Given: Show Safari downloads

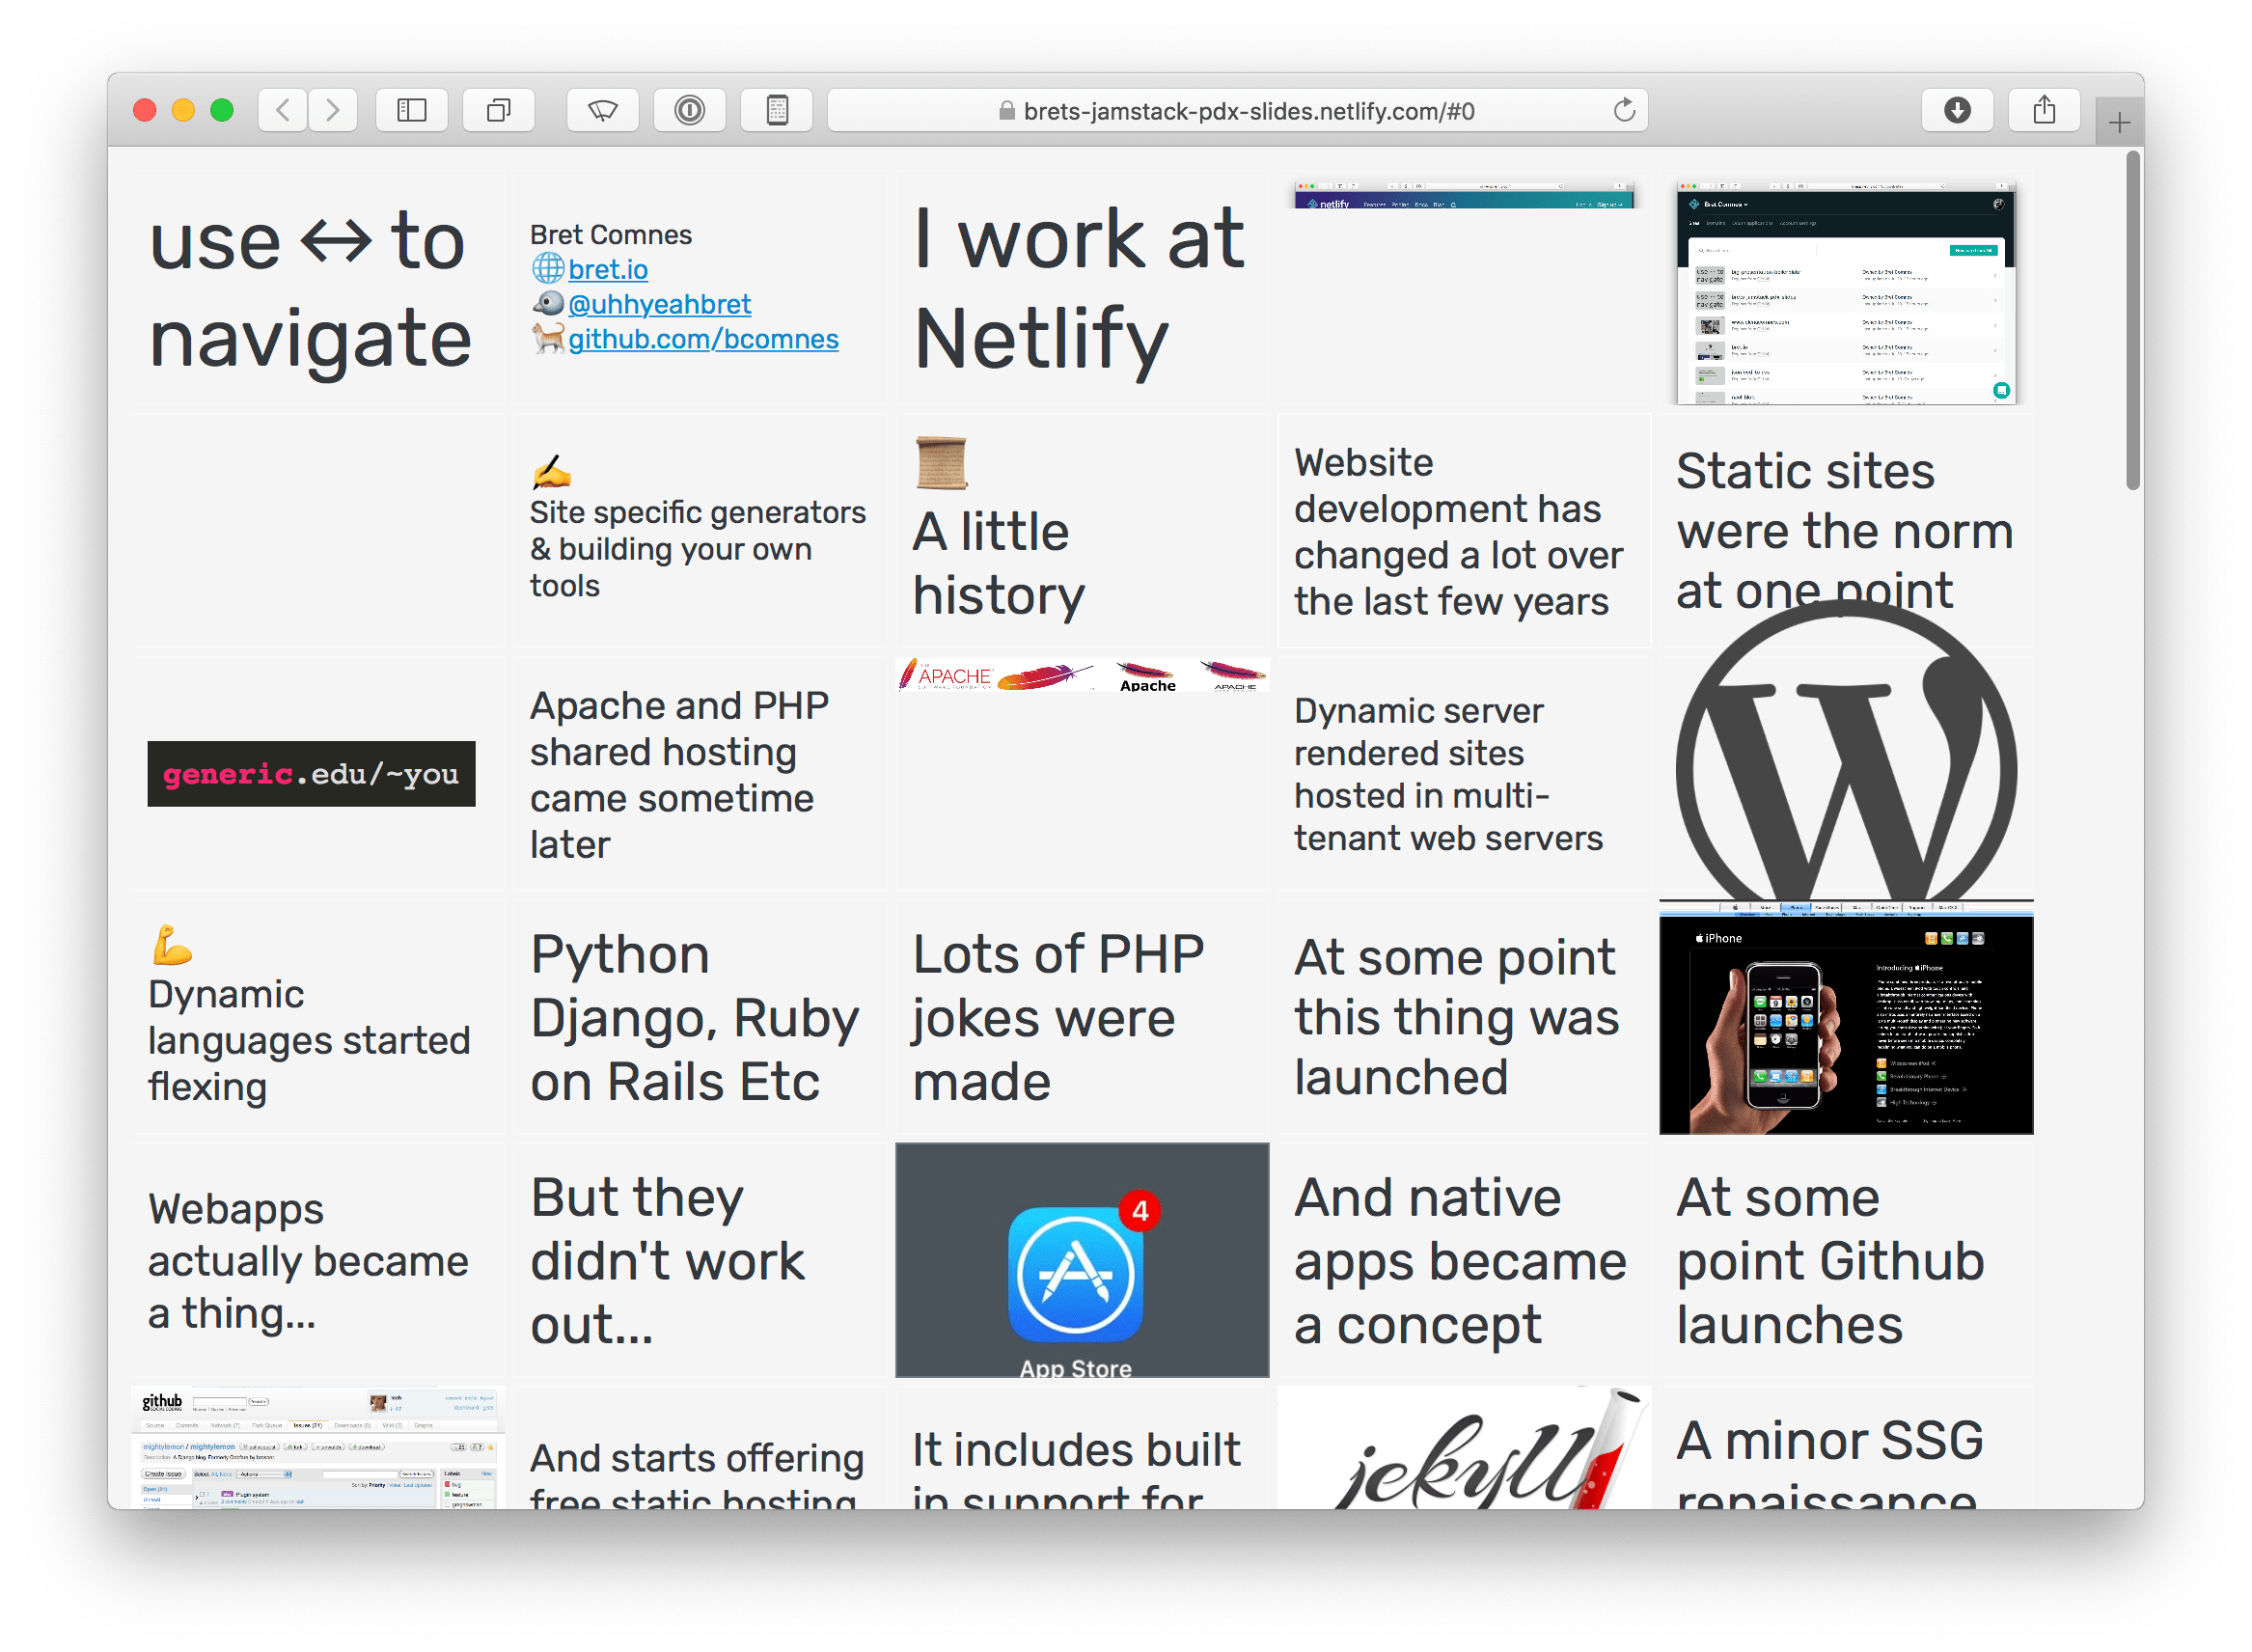Looking at the screenshot, I should coord(1958,110).
